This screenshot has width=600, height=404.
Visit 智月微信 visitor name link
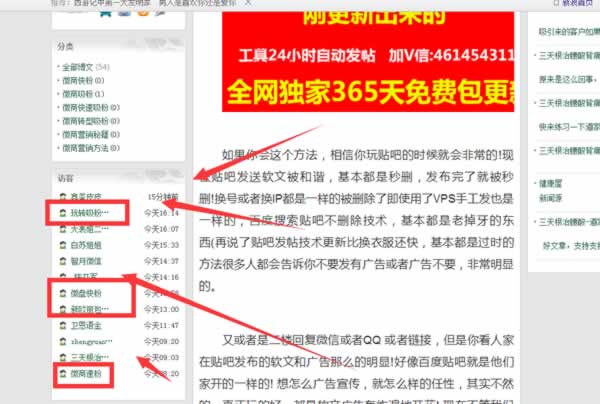click(x=86, y=261)
